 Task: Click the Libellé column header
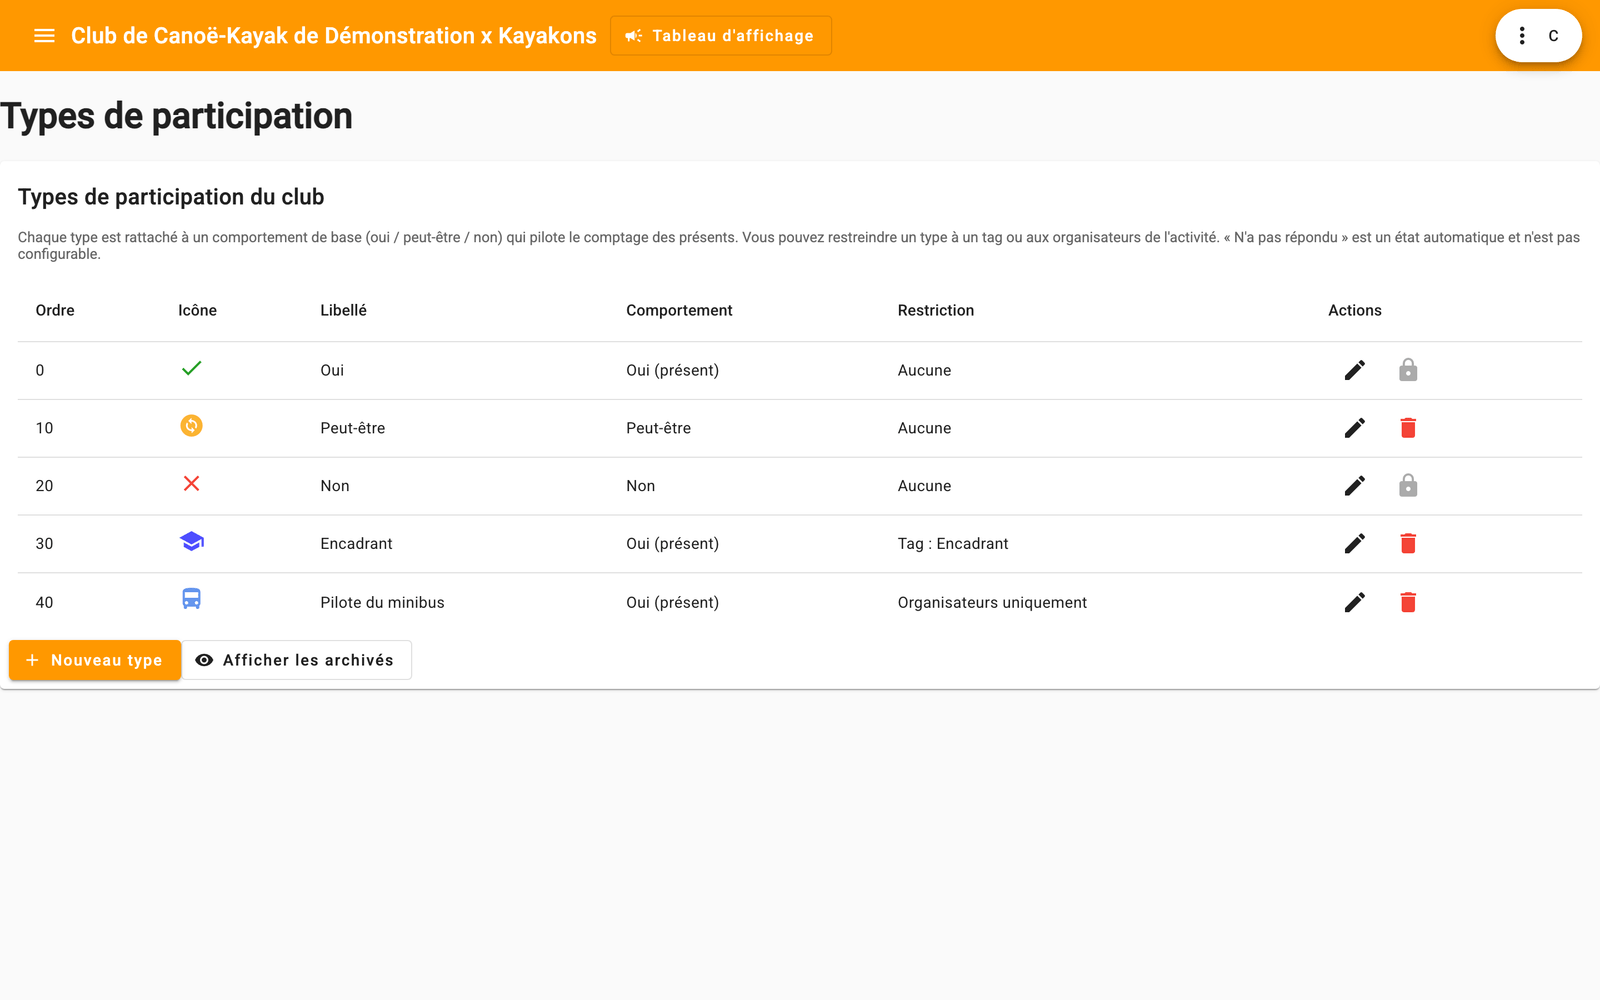(x=343, y=310)
